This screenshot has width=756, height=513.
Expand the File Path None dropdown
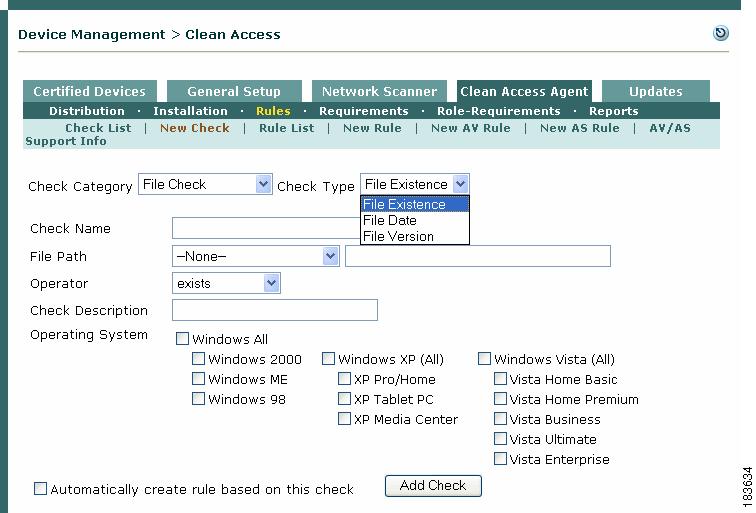256,256
